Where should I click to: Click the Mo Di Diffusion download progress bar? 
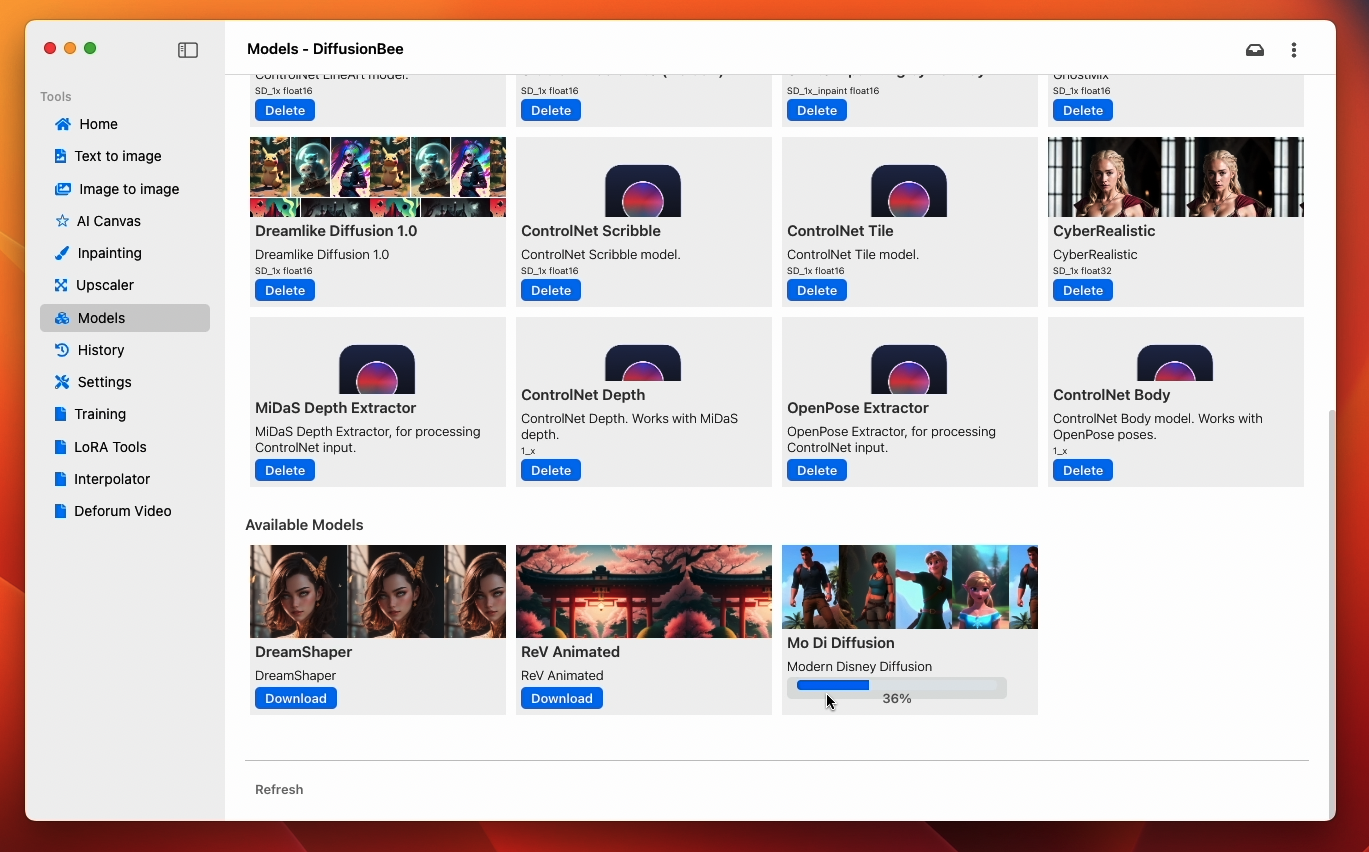[896, 686]
